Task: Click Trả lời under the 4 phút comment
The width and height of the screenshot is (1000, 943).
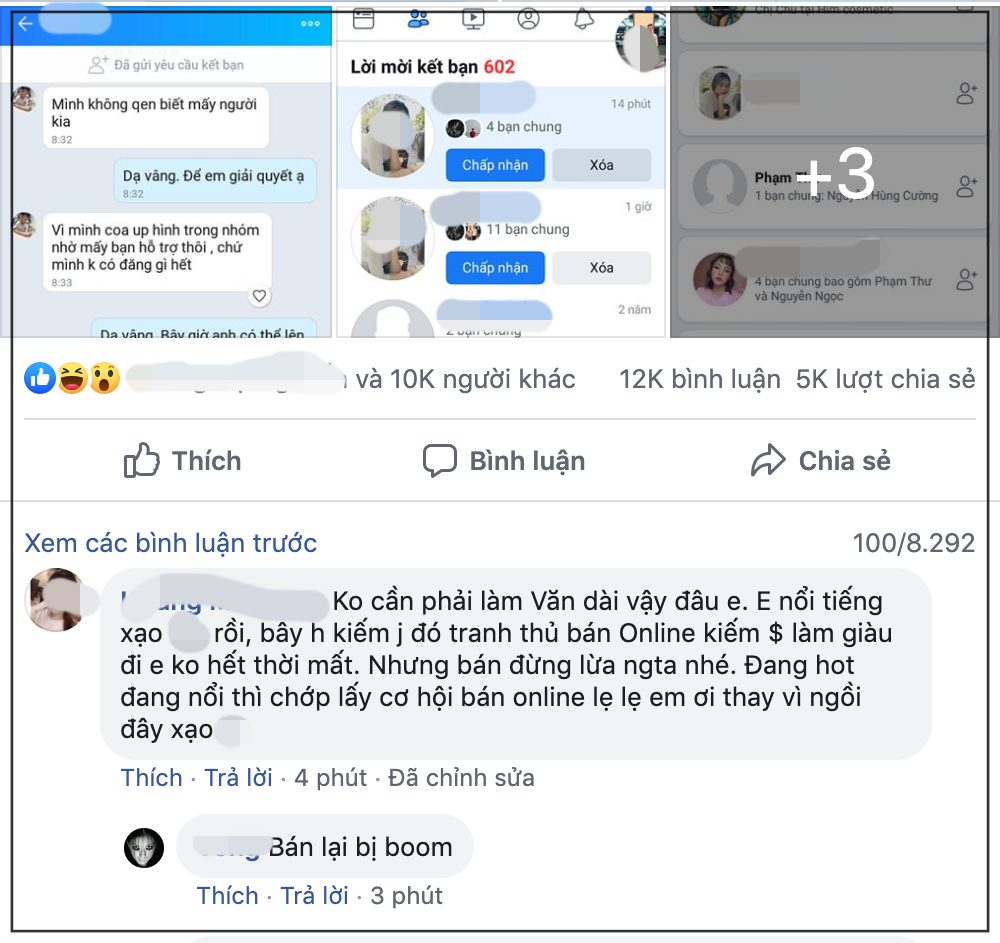Action: pos(239,778)
